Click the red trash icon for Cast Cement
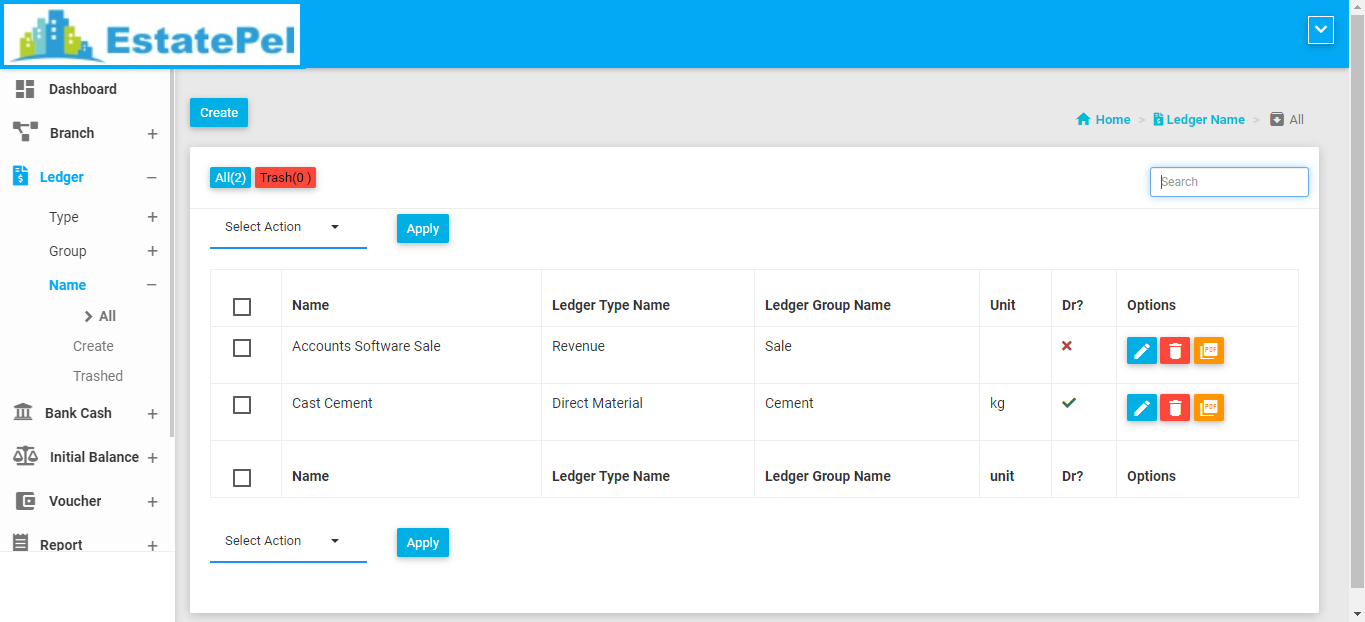The image size is (1365, 622). [x=1175, y=408]
